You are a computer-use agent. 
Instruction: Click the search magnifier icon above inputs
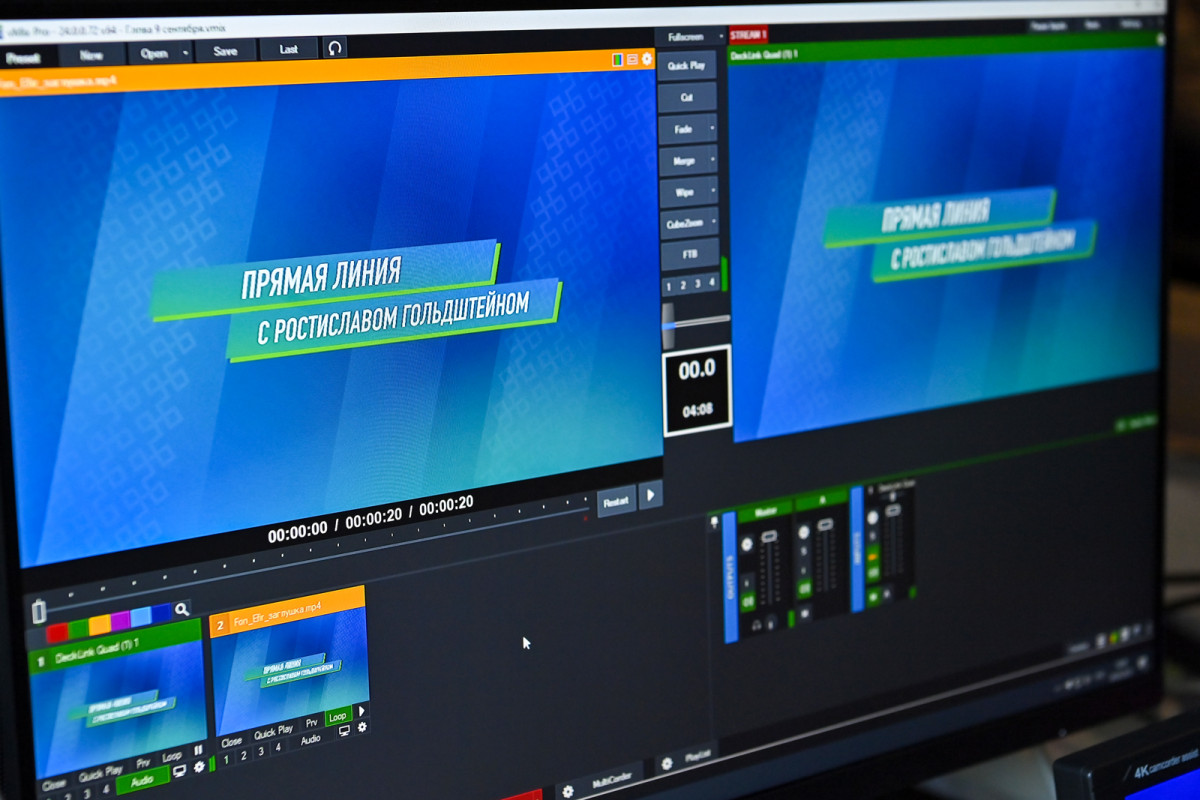point(181,609)
